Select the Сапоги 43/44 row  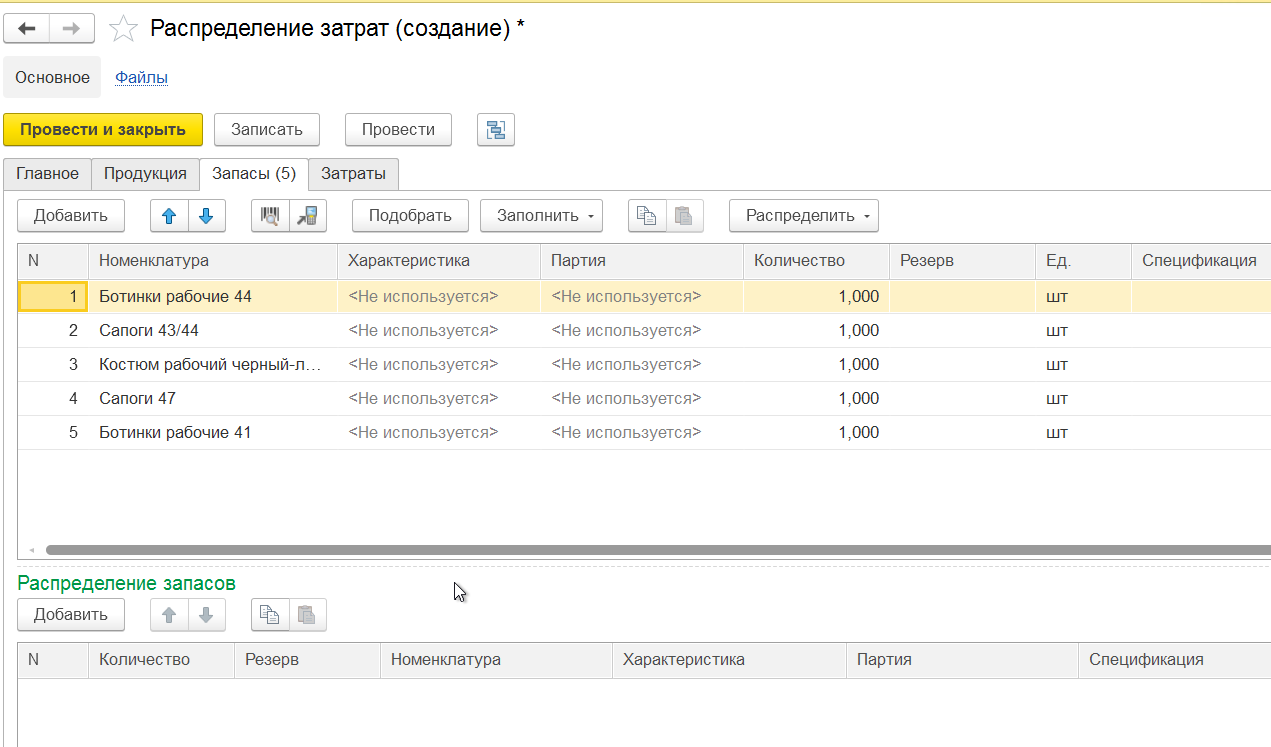[644, 331]
